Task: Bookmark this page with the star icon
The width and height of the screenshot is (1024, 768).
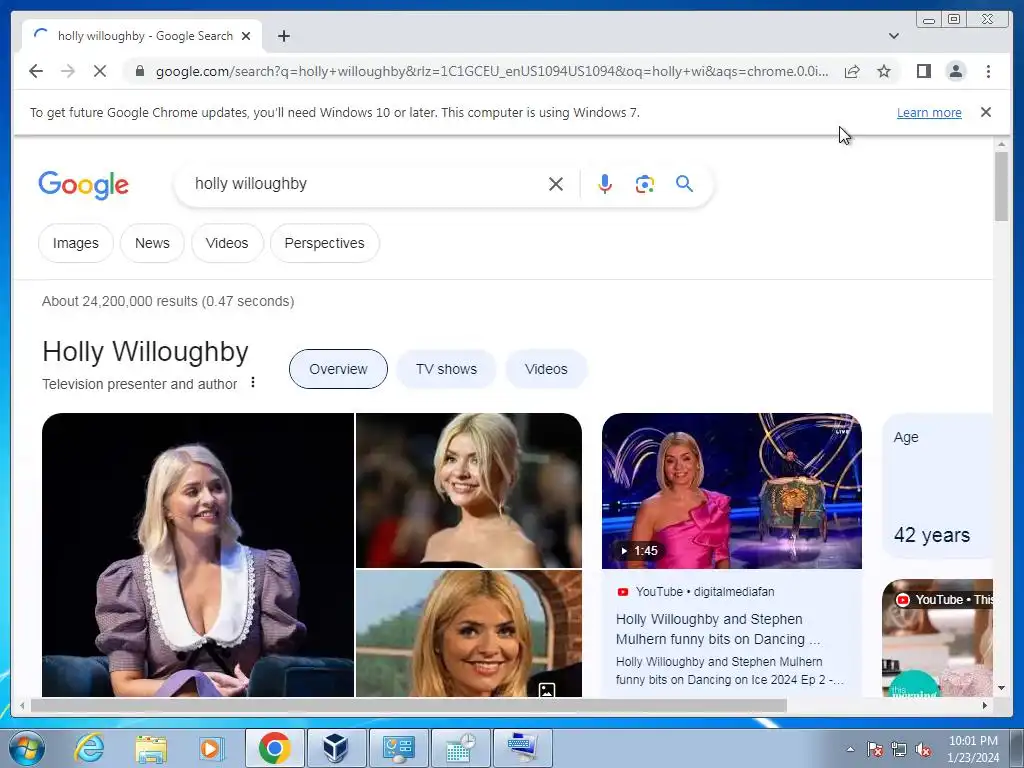Action: [x=884, y=71]
